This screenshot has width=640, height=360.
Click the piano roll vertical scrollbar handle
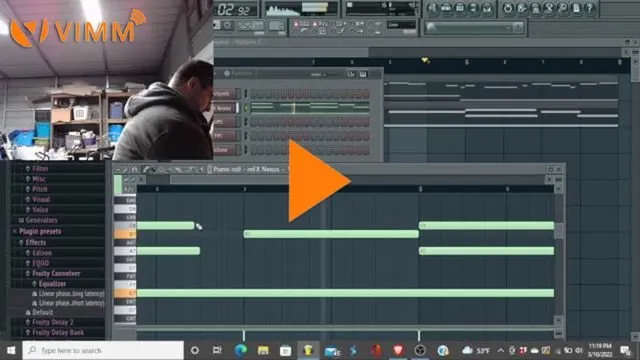[x=558, y=231]
